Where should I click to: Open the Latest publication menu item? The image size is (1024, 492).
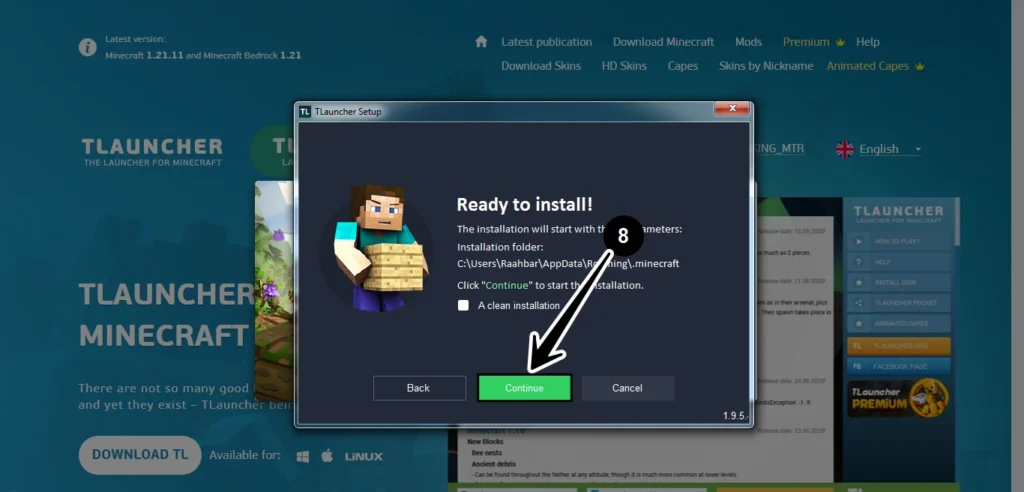547,42
